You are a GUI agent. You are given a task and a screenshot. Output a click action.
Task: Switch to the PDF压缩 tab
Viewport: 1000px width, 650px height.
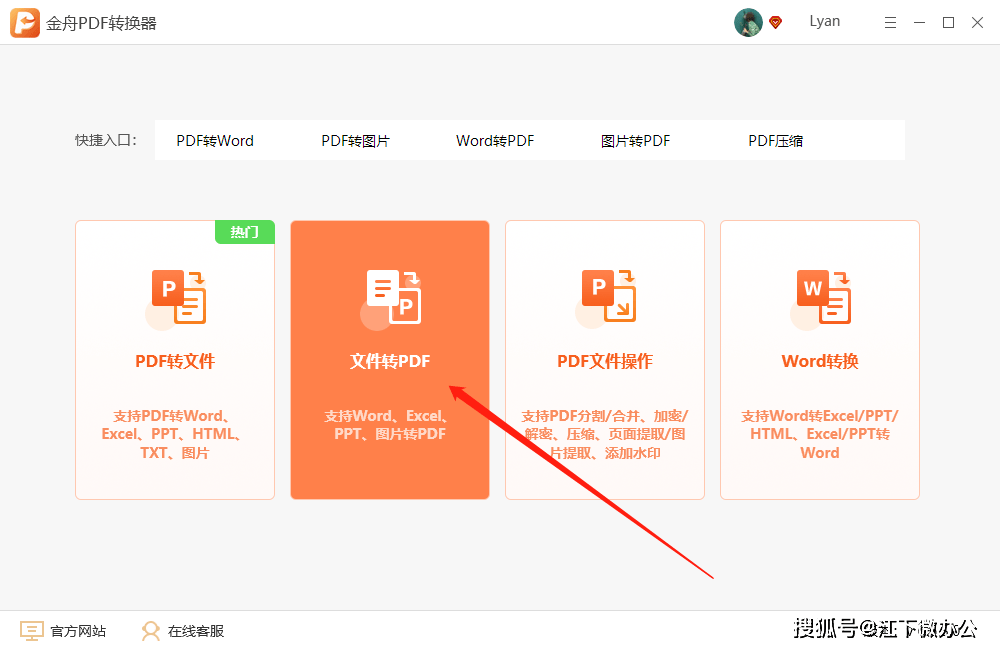(775, 140)
